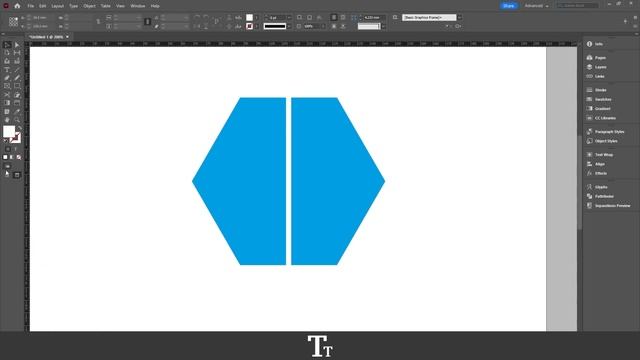Click Apply None button in Tools panel
Image resolution: width=640 pixels, height=360 pixels.
point(18,157)
